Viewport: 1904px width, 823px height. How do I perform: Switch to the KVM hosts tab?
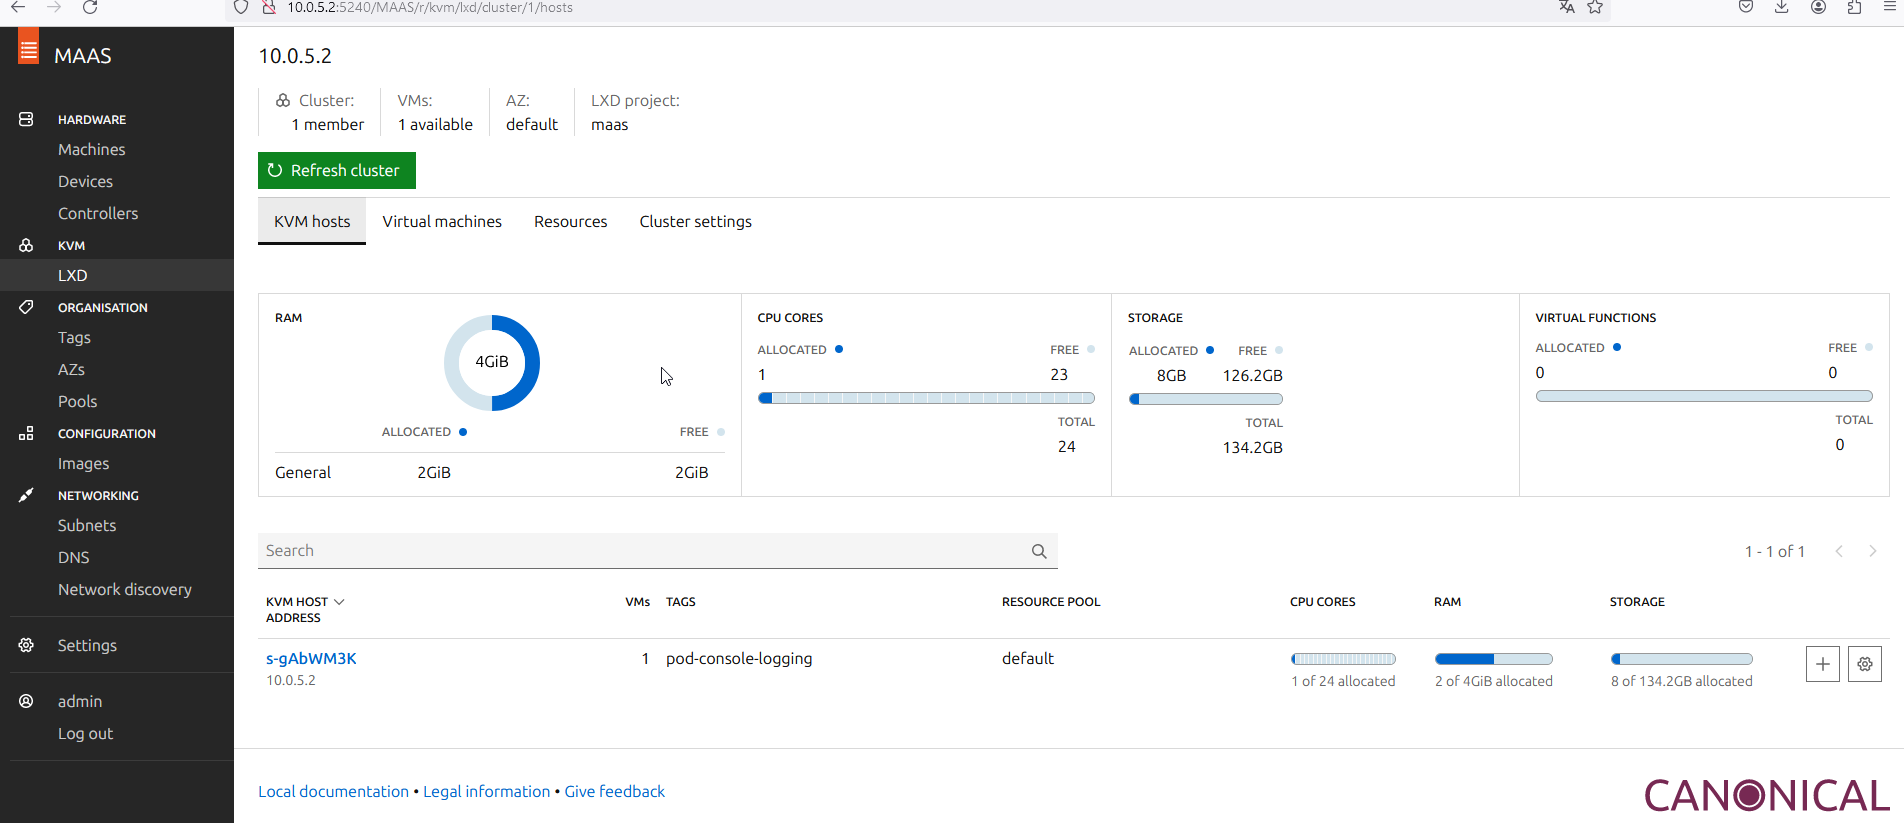tap(312, 221)
